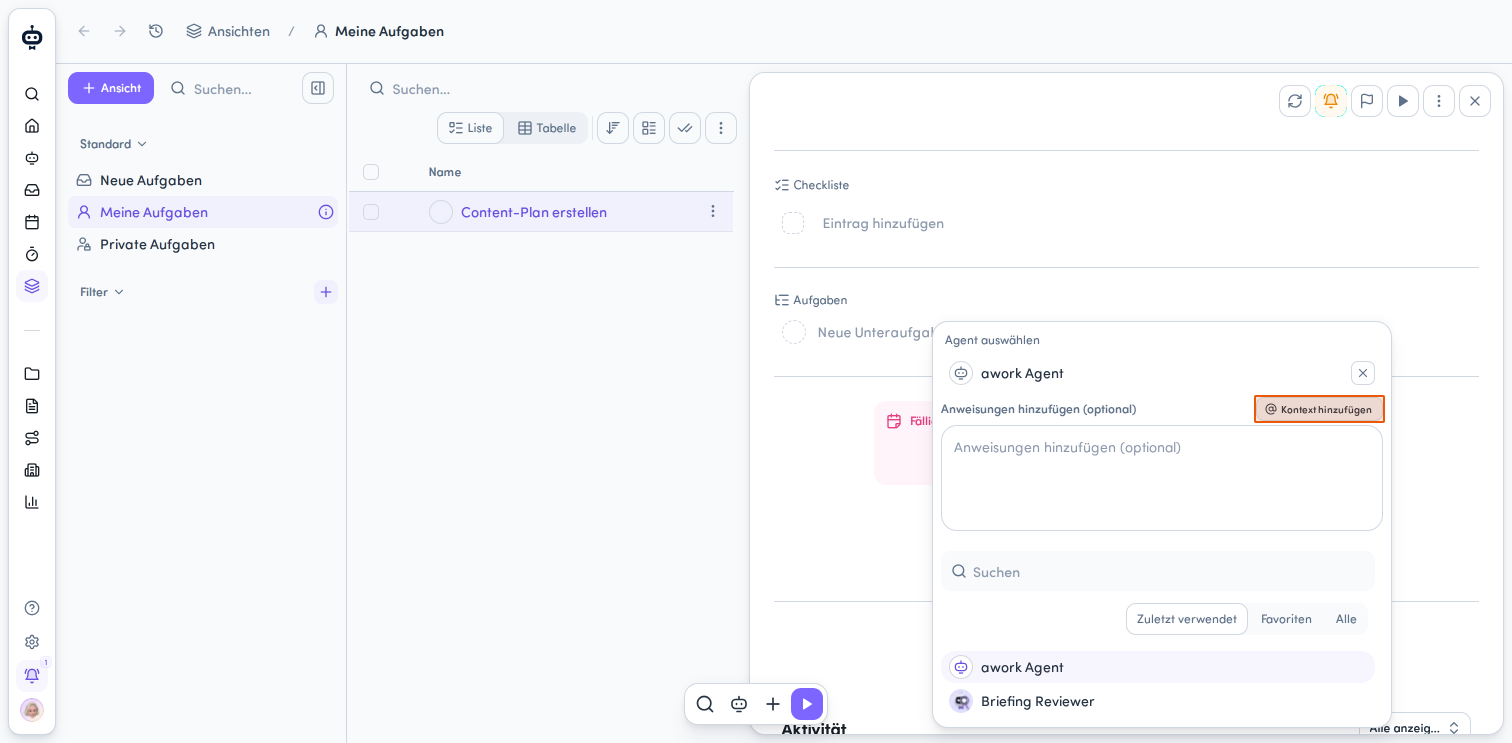This screenshot has width=1512, height=743.
Task: Open the documents icon in sidebar
Action: 32,406
